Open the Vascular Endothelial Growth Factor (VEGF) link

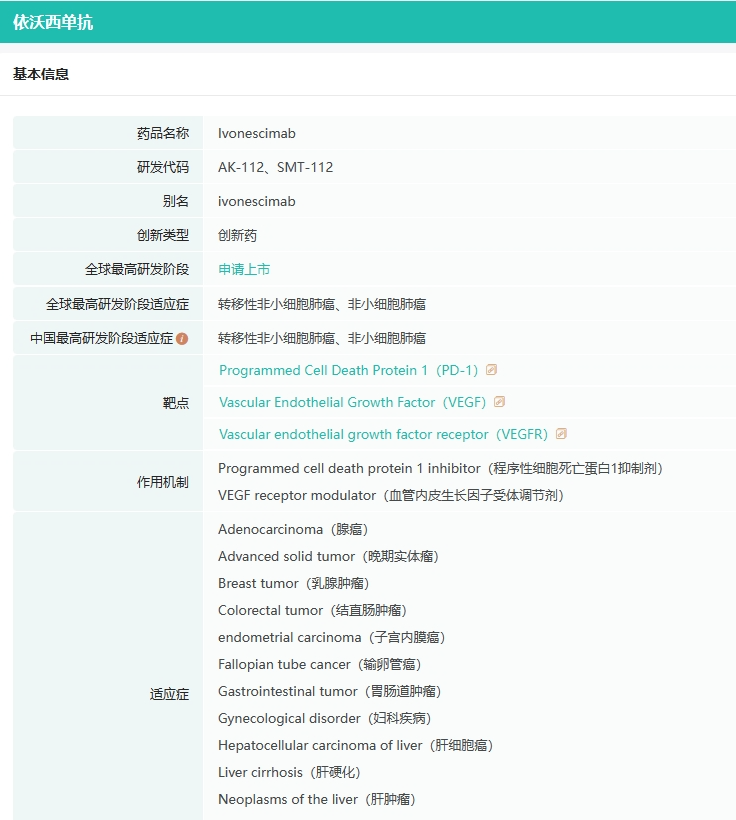[353, 402]
